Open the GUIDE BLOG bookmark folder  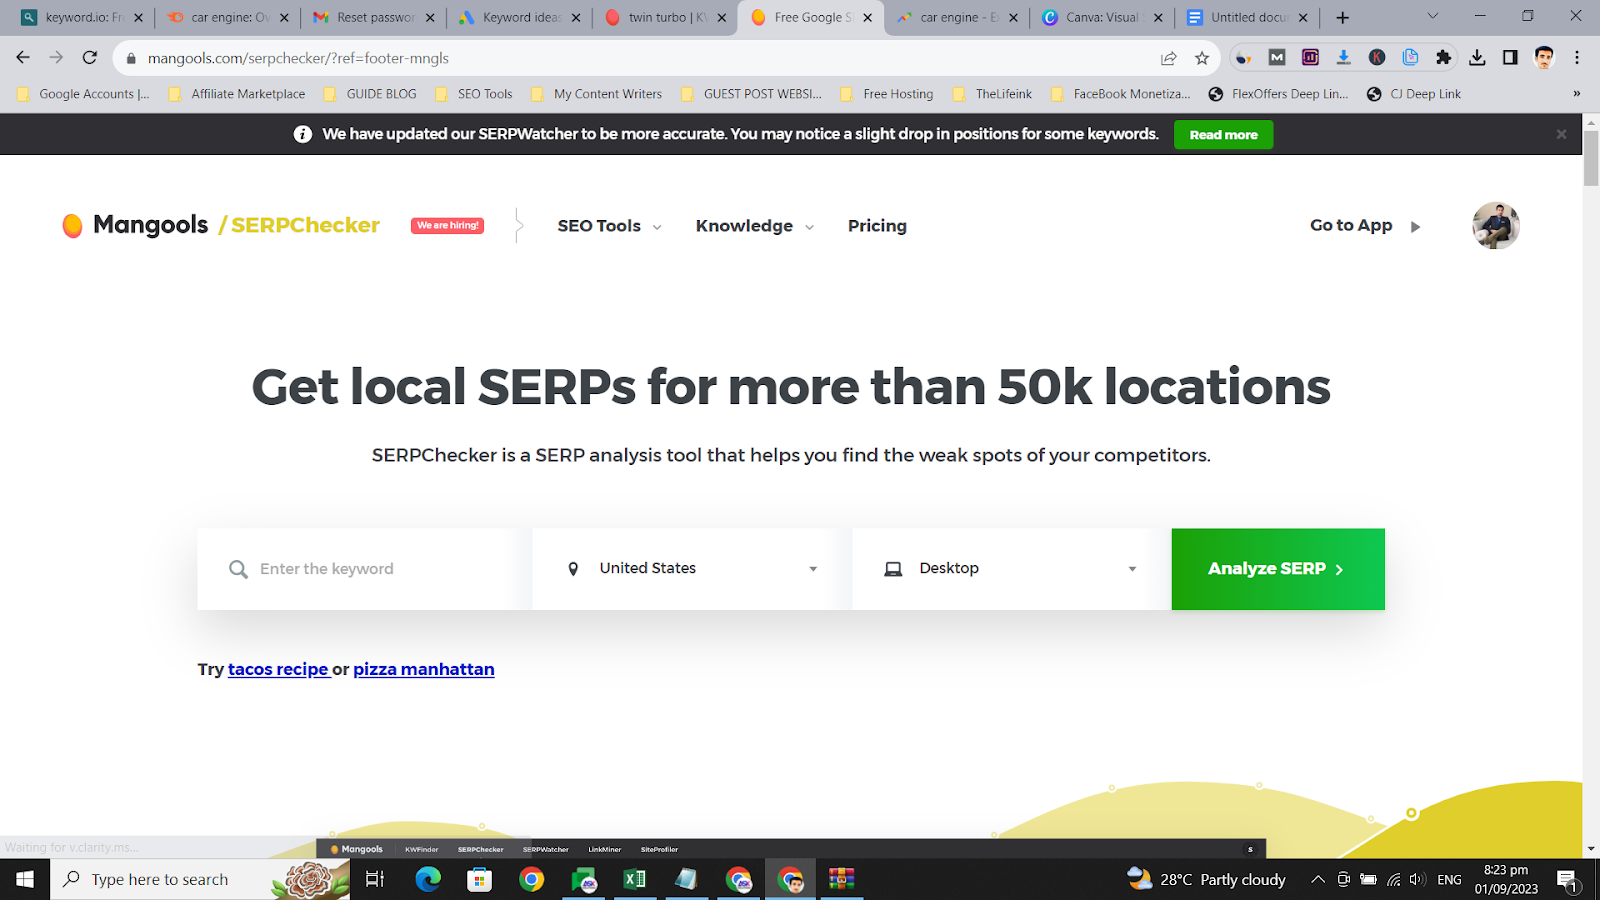pos(370,94)
